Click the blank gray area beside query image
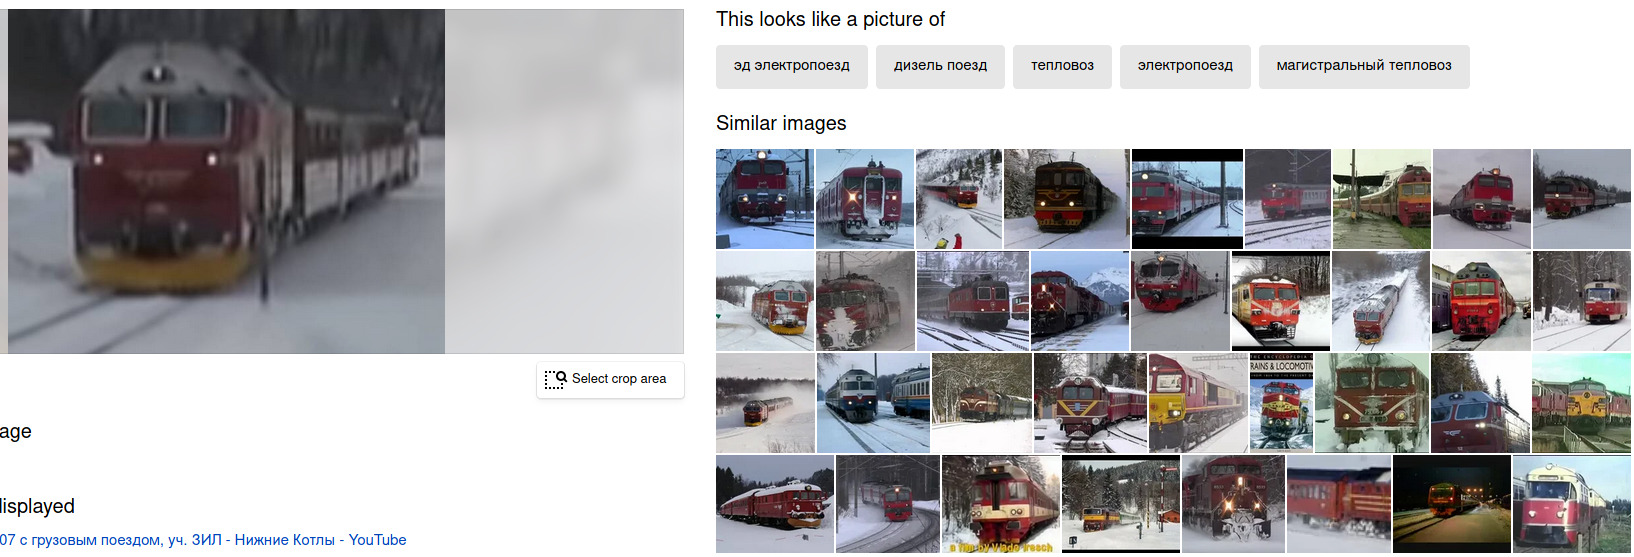The width and height of the screenshot is (1634, 557). click(564, 181)
